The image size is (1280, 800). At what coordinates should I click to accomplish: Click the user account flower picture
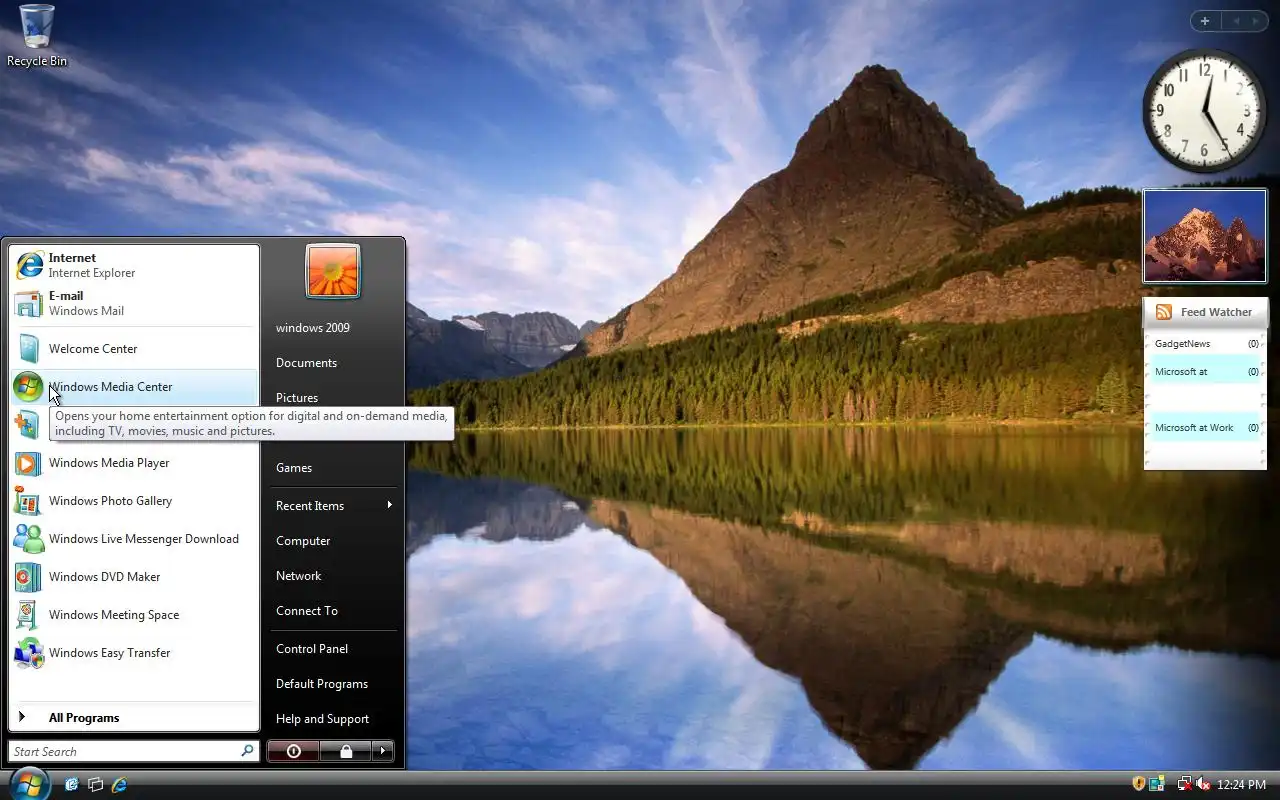coord(333,271)
